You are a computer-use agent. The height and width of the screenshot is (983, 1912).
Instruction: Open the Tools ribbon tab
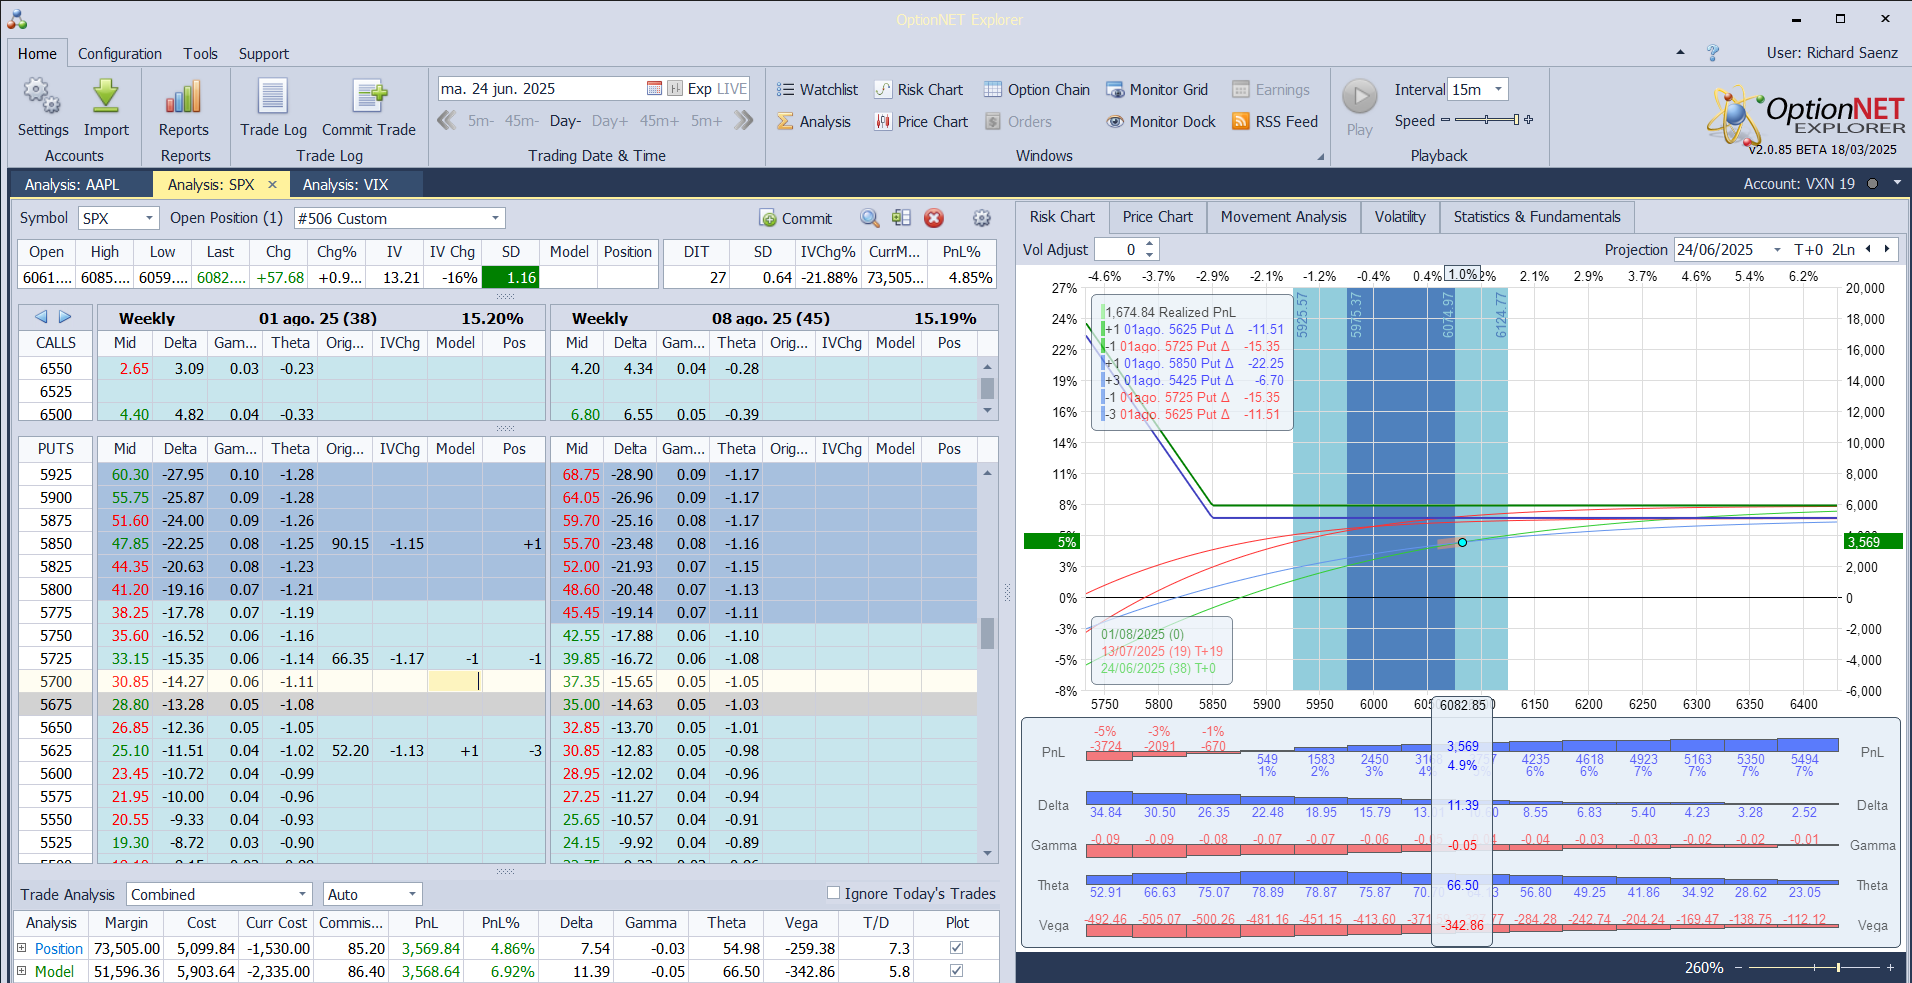200,54
